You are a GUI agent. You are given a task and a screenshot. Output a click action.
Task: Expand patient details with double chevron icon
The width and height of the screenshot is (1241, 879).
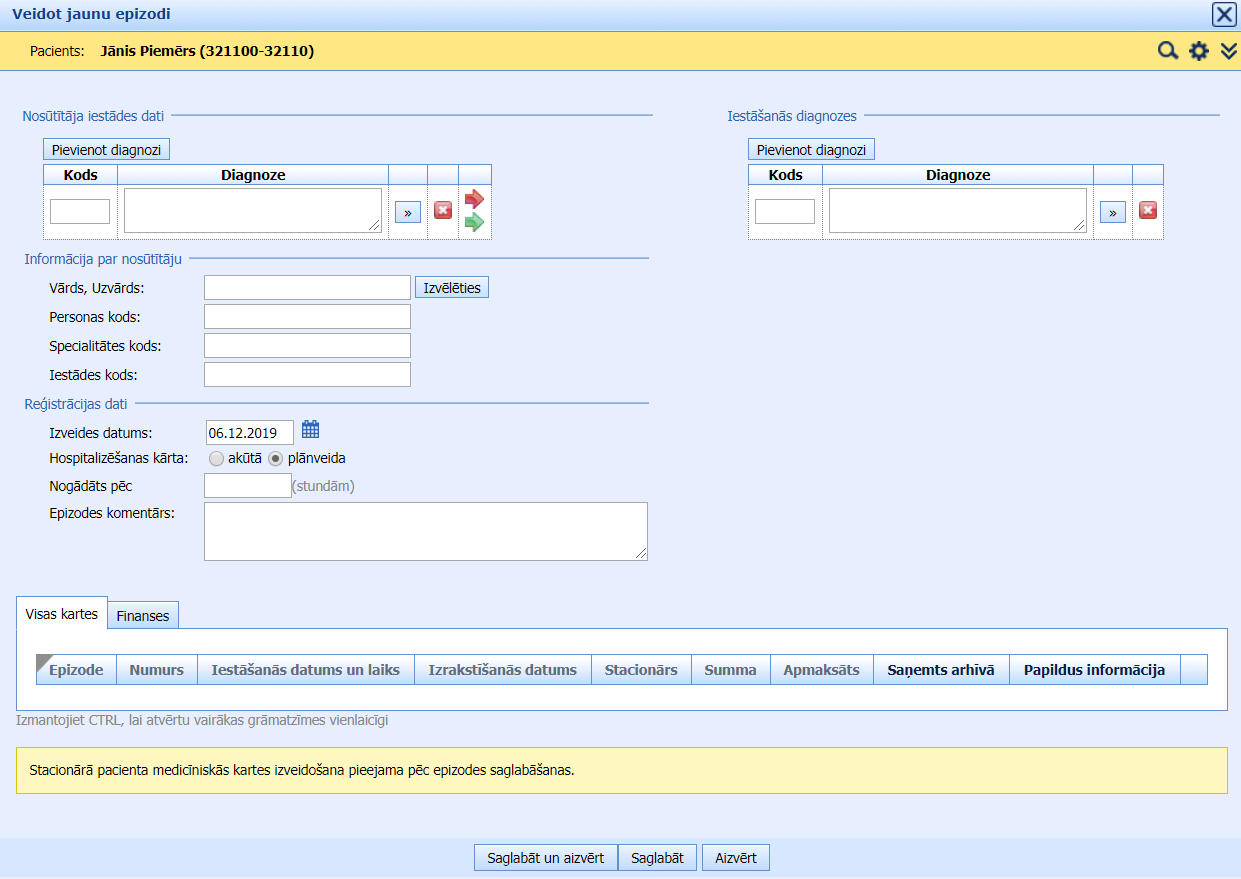point(1229,51)
